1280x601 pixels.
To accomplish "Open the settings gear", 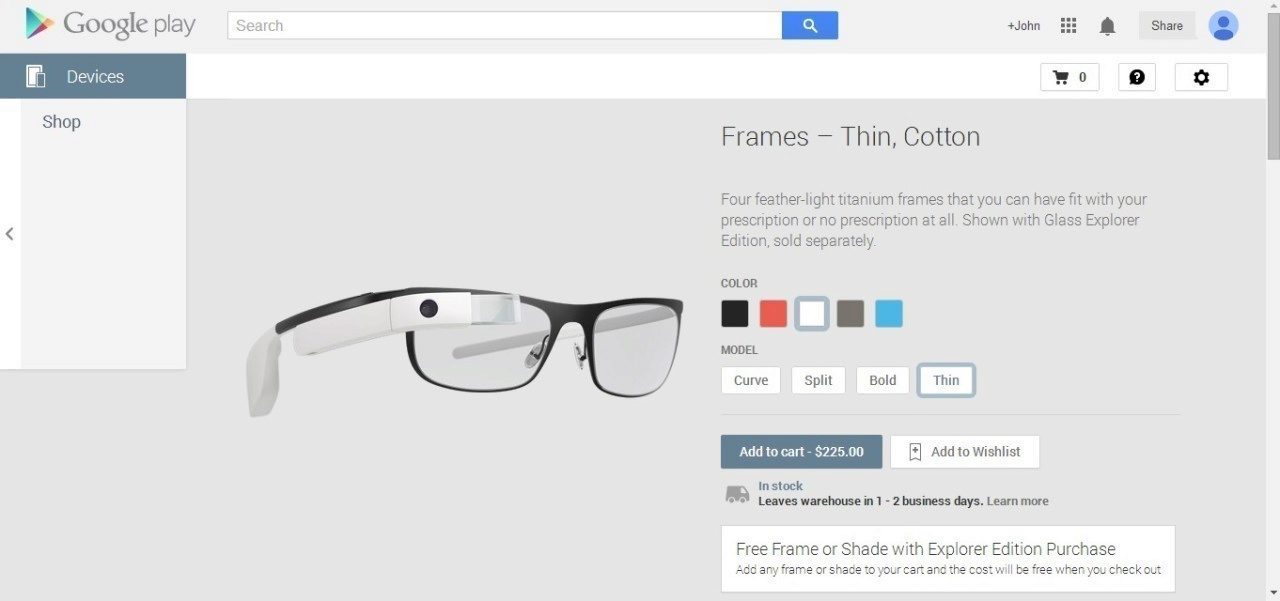I will 1201,77.
